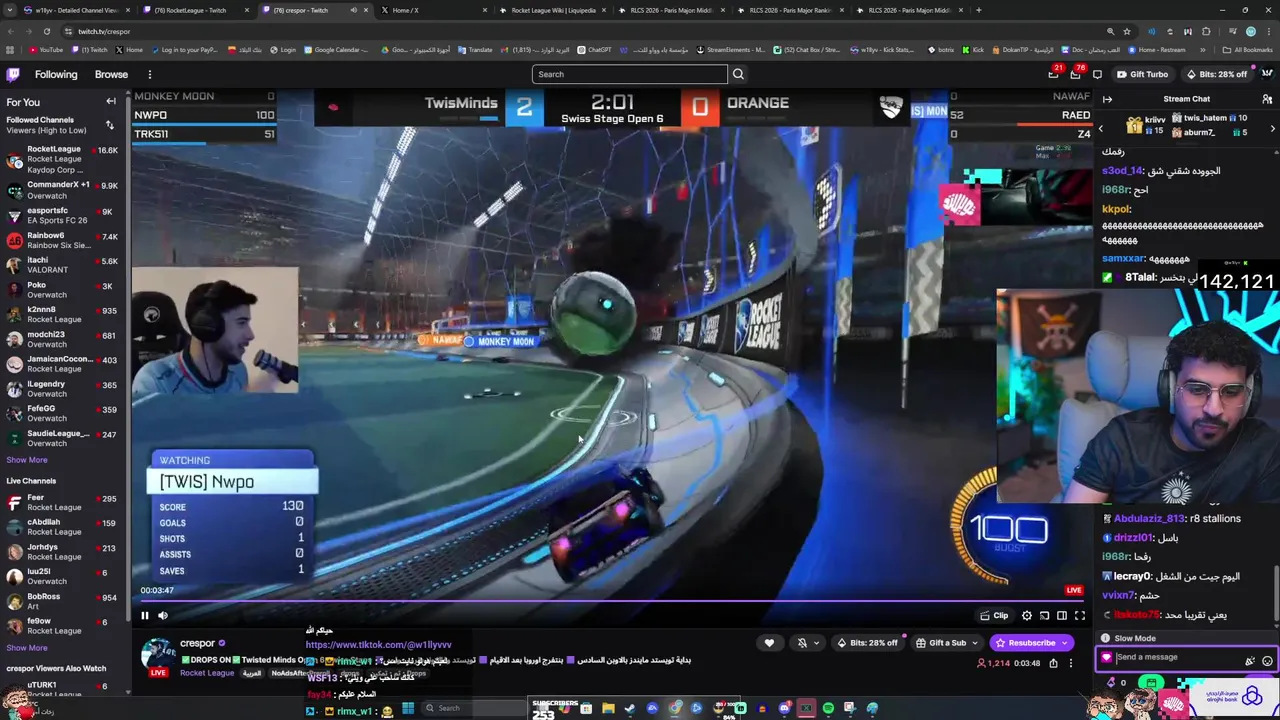
Task: Click Bits 28% off under video
Action: point(868,643)
